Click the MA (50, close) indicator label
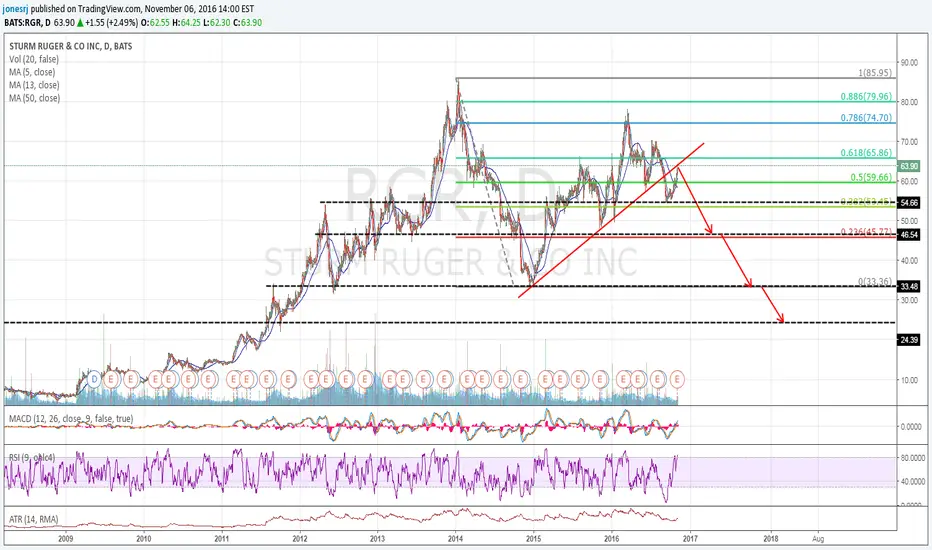The width and height of the screenshot is (932, 550). [x=34, y=98]
